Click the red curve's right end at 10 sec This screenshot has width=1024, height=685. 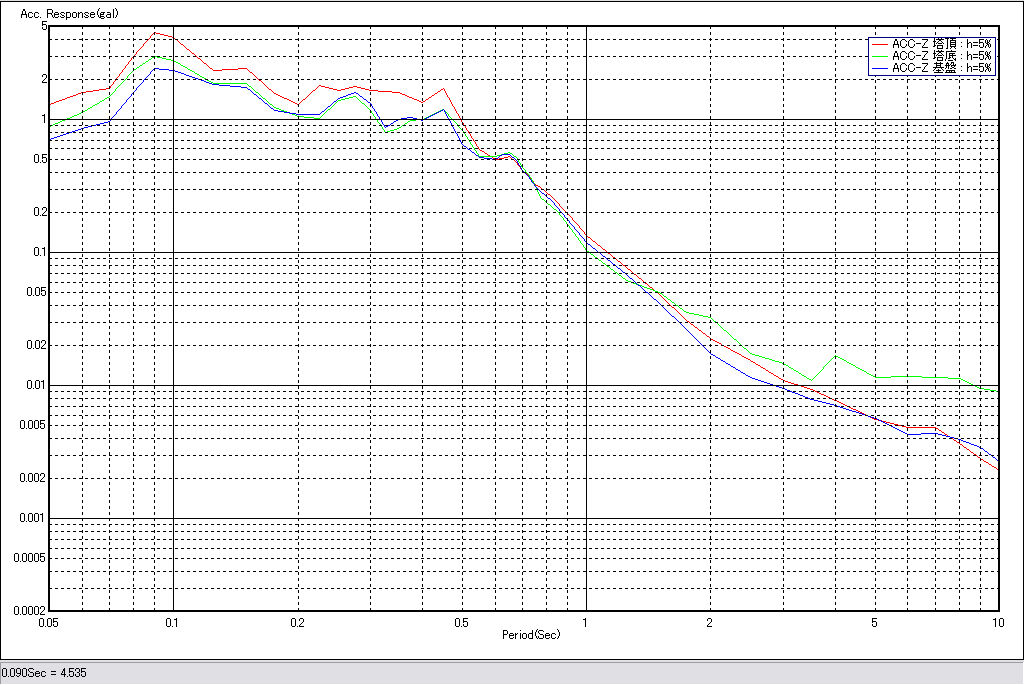(997, 469)
